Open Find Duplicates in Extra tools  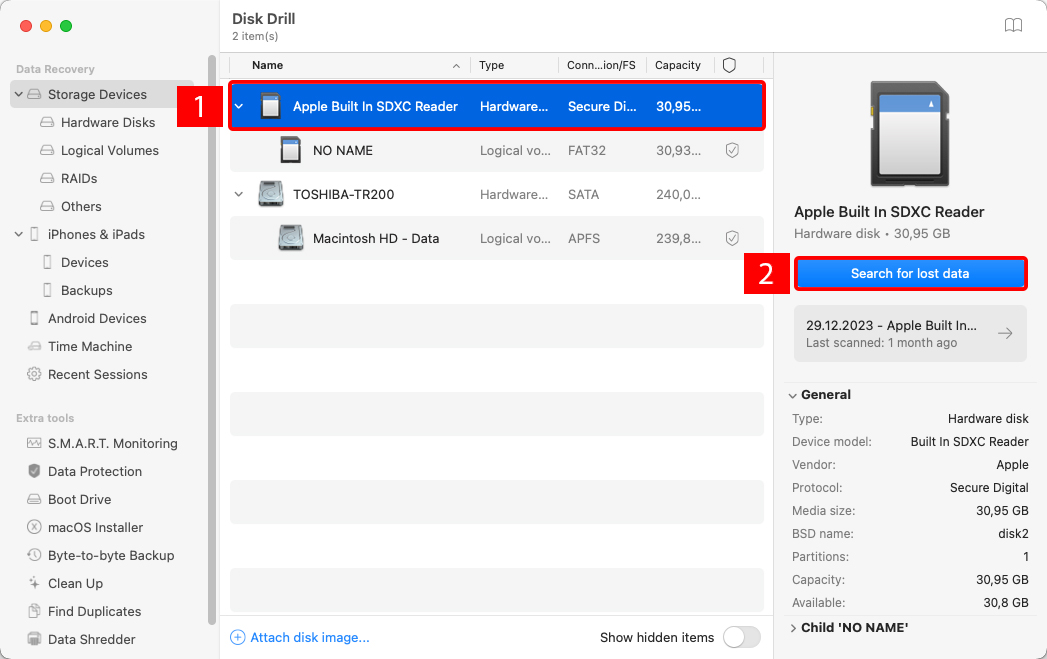click(x=95, y=612)
